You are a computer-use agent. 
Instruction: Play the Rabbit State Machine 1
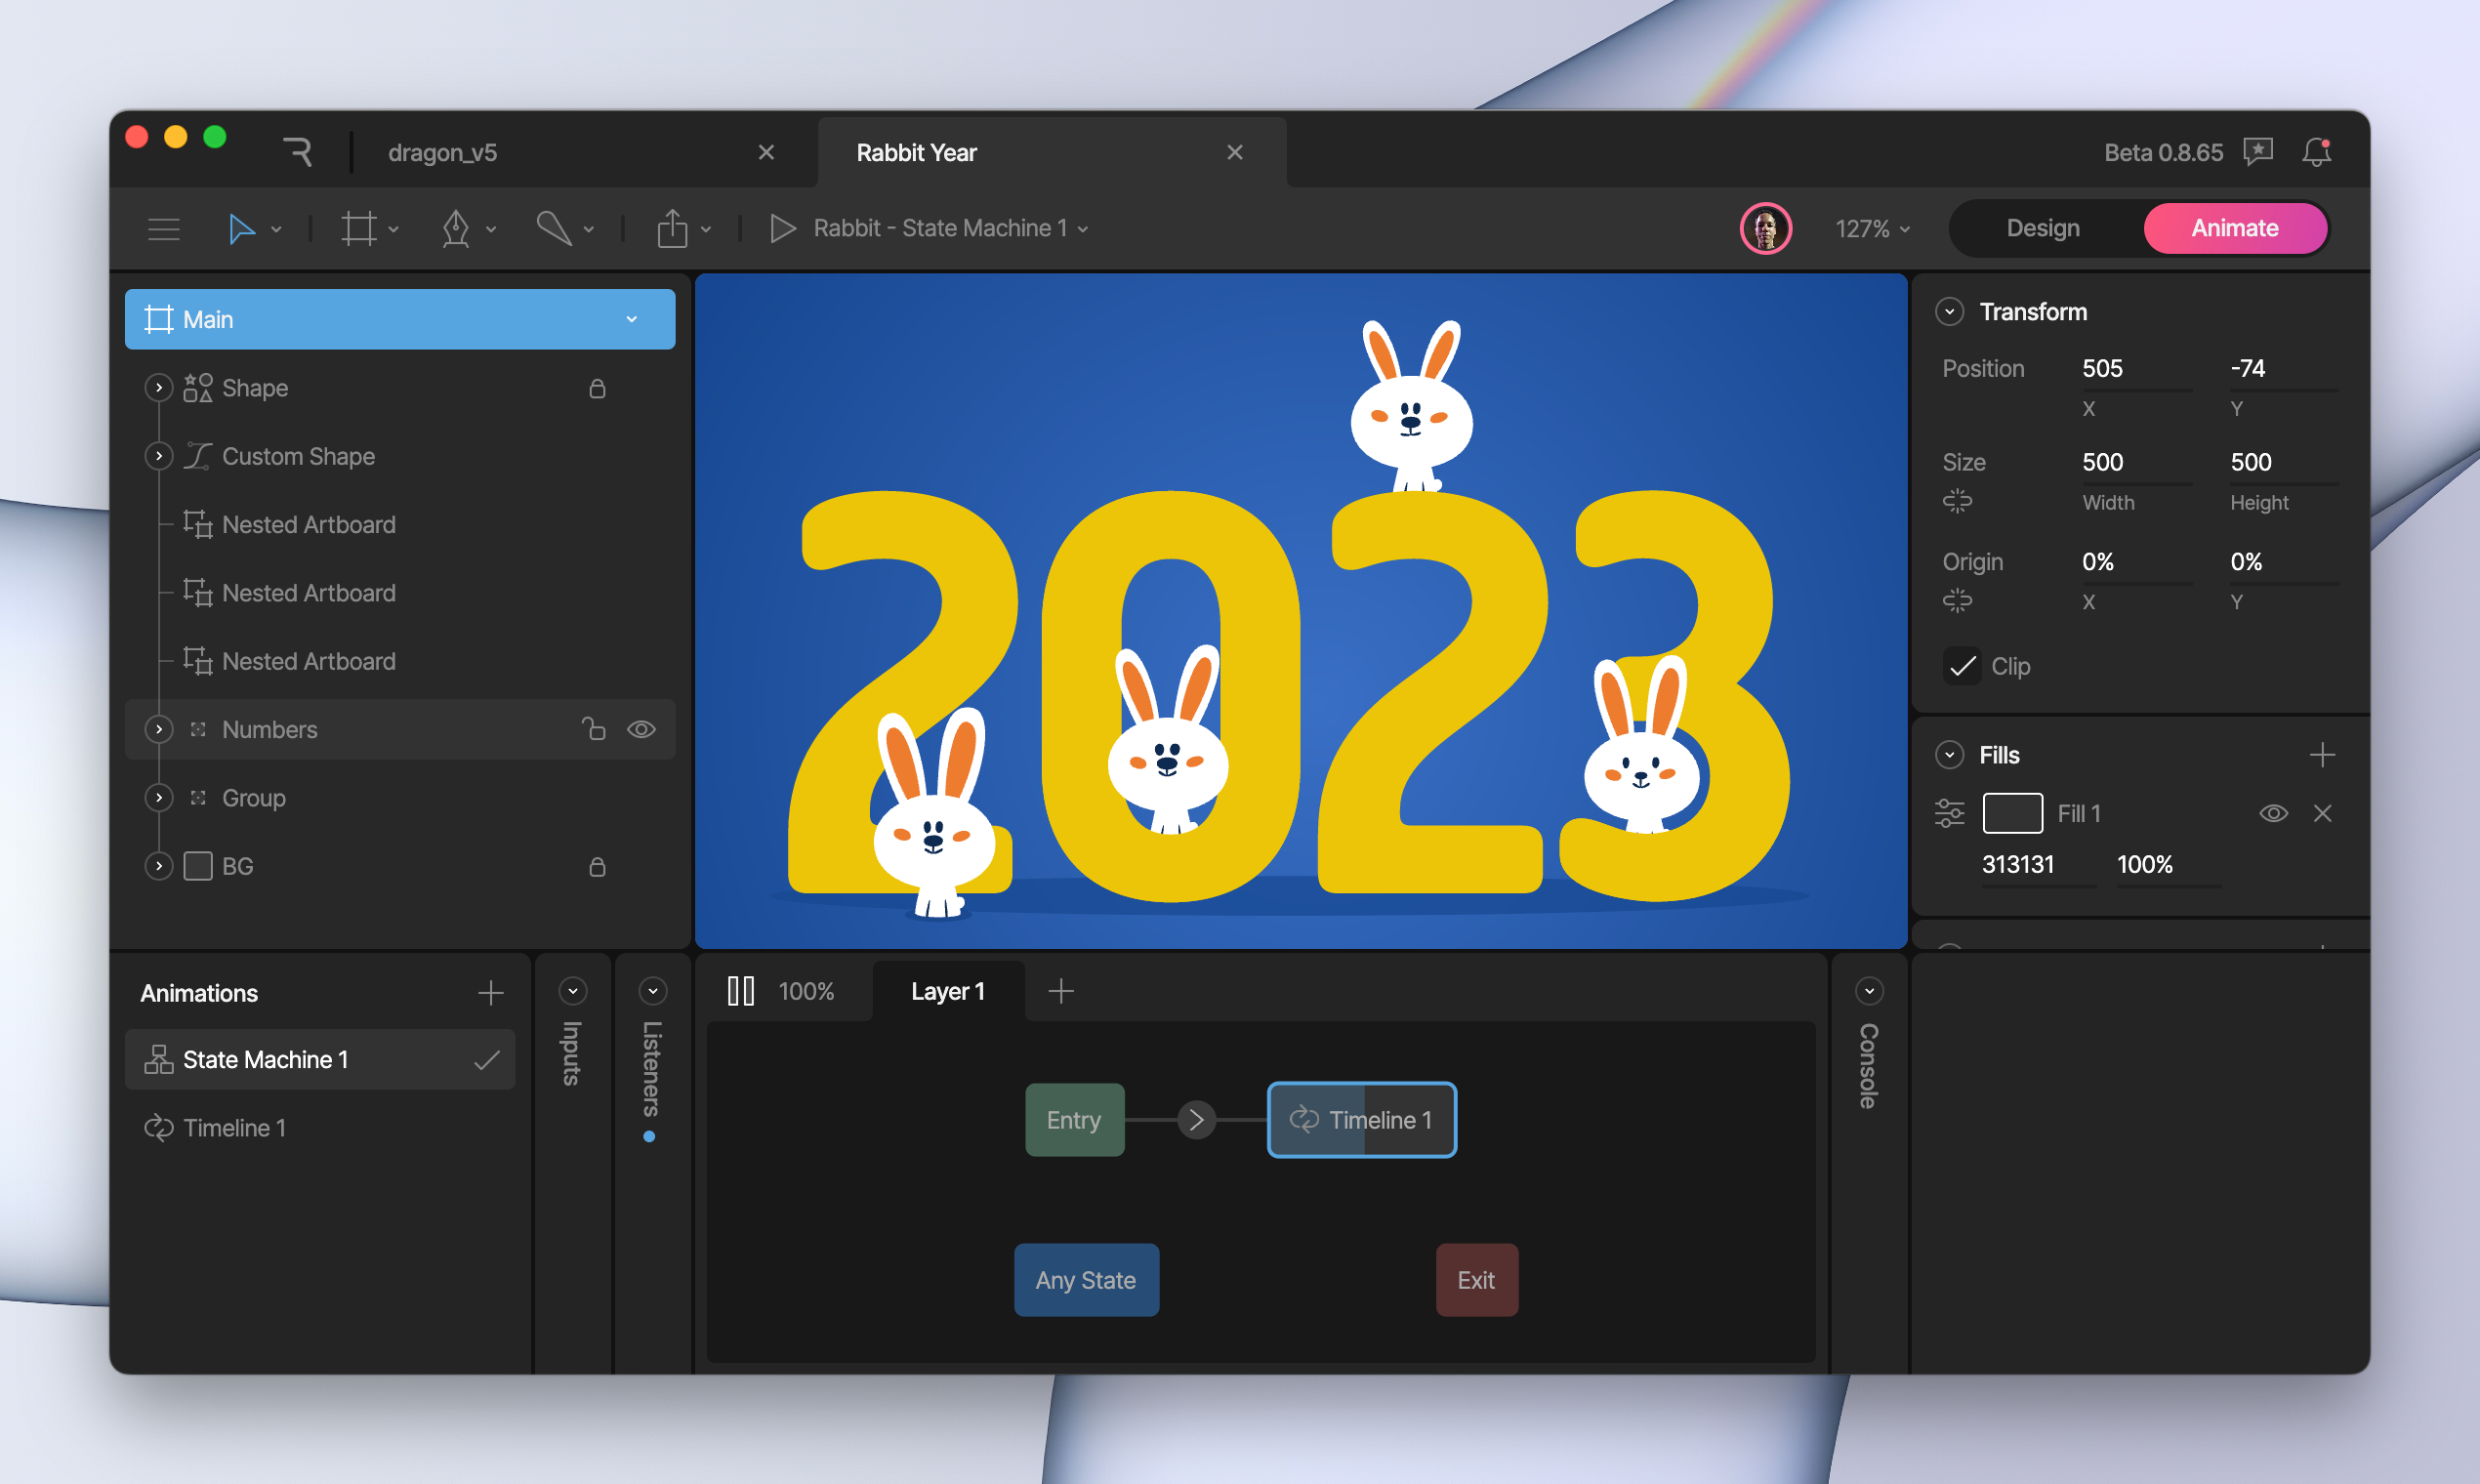pyautogui.click(x=783, y=229)
